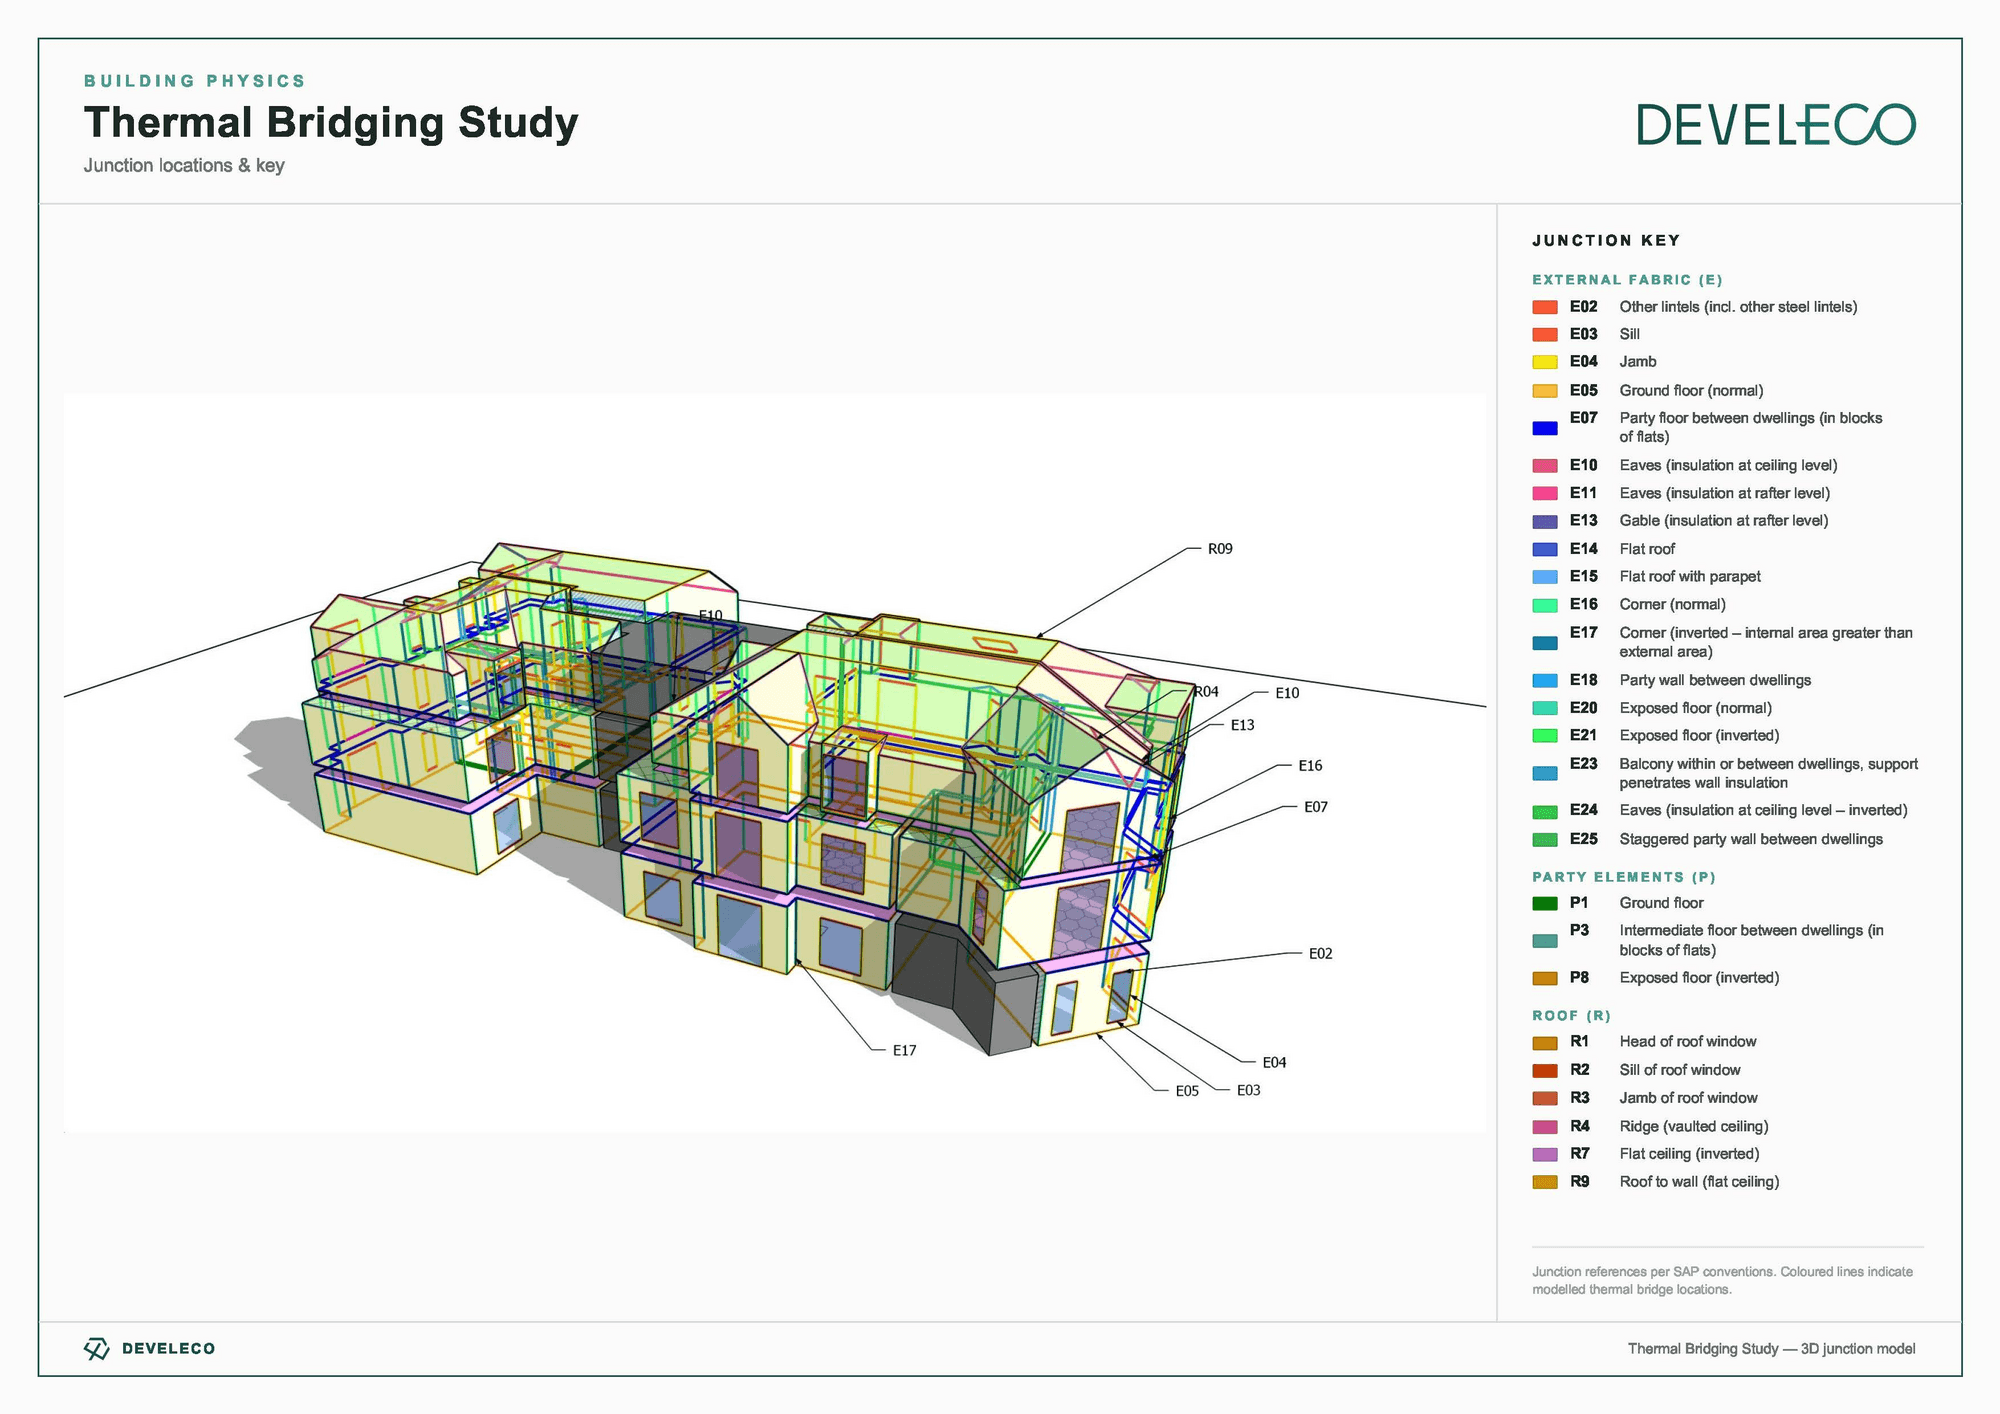Click the 'Roof to wall (flat ceiling)' text
Screen dimensions: 2000x1414
click(x=1699, y=1182)
